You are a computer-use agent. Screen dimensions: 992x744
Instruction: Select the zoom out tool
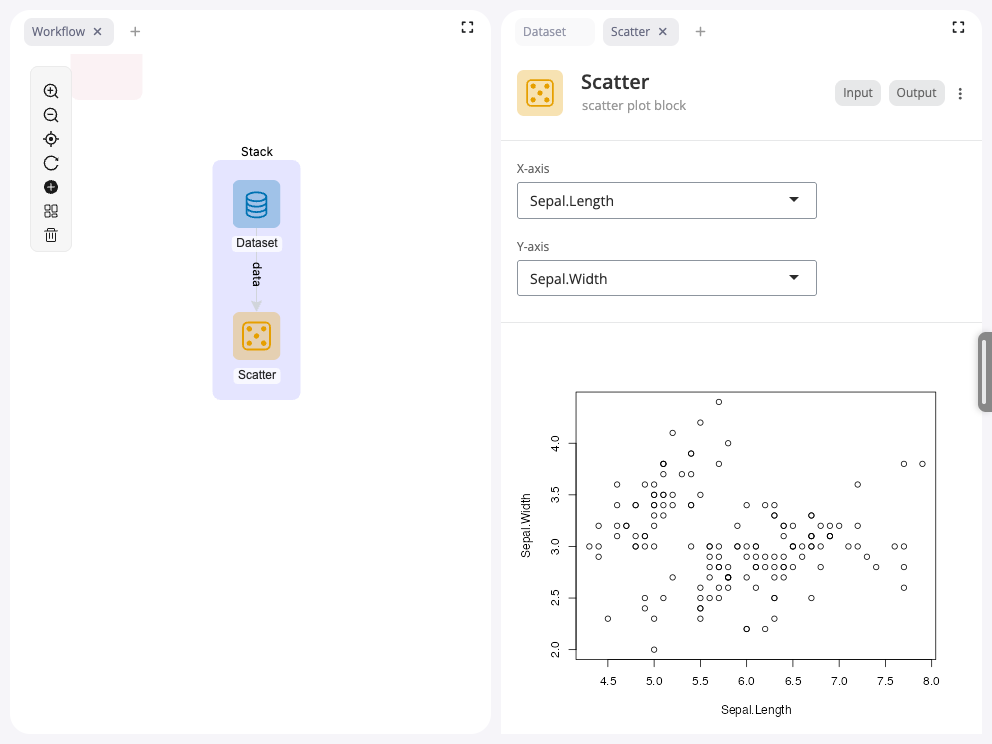coord(50,115)
